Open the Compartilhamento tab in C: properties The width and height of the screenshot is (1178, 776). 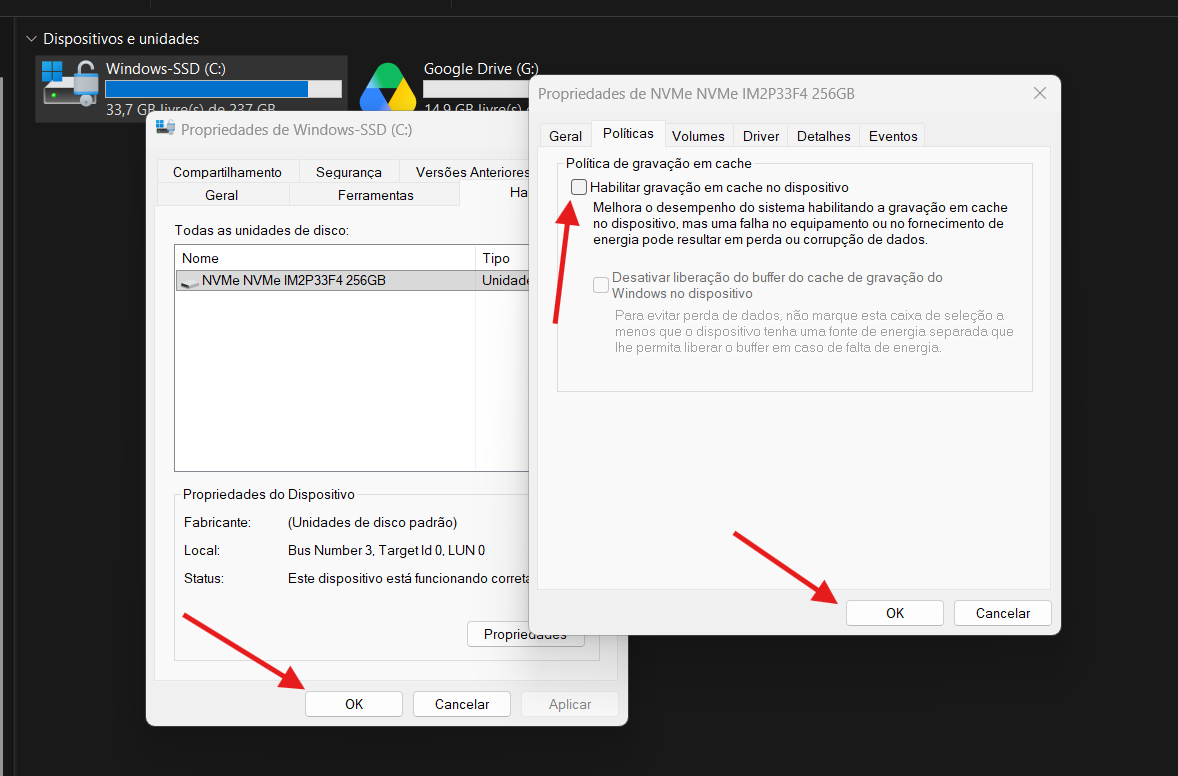click(228, 172)
